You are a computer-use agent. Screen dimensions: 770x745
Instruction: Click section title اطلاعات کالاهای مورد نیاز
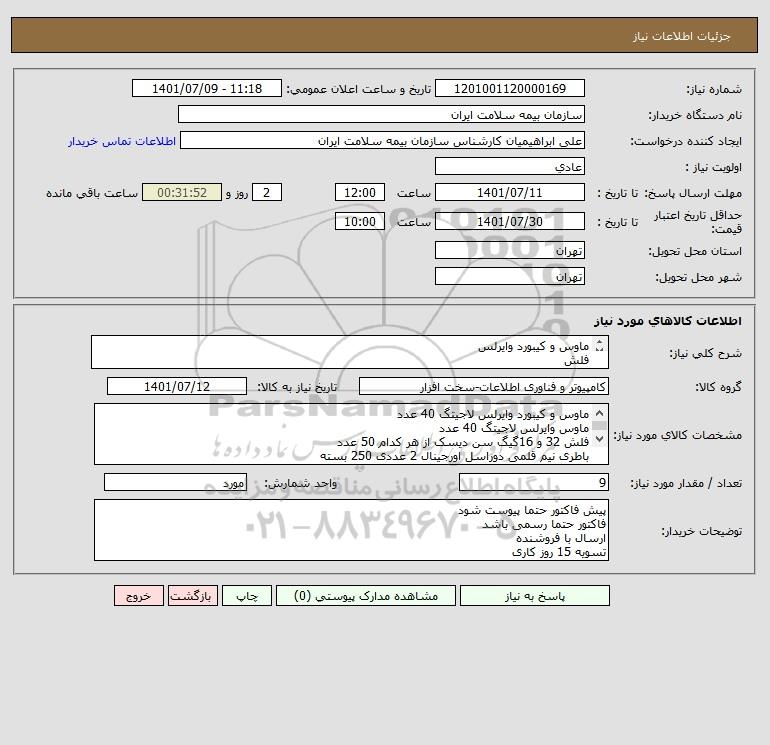668,321
